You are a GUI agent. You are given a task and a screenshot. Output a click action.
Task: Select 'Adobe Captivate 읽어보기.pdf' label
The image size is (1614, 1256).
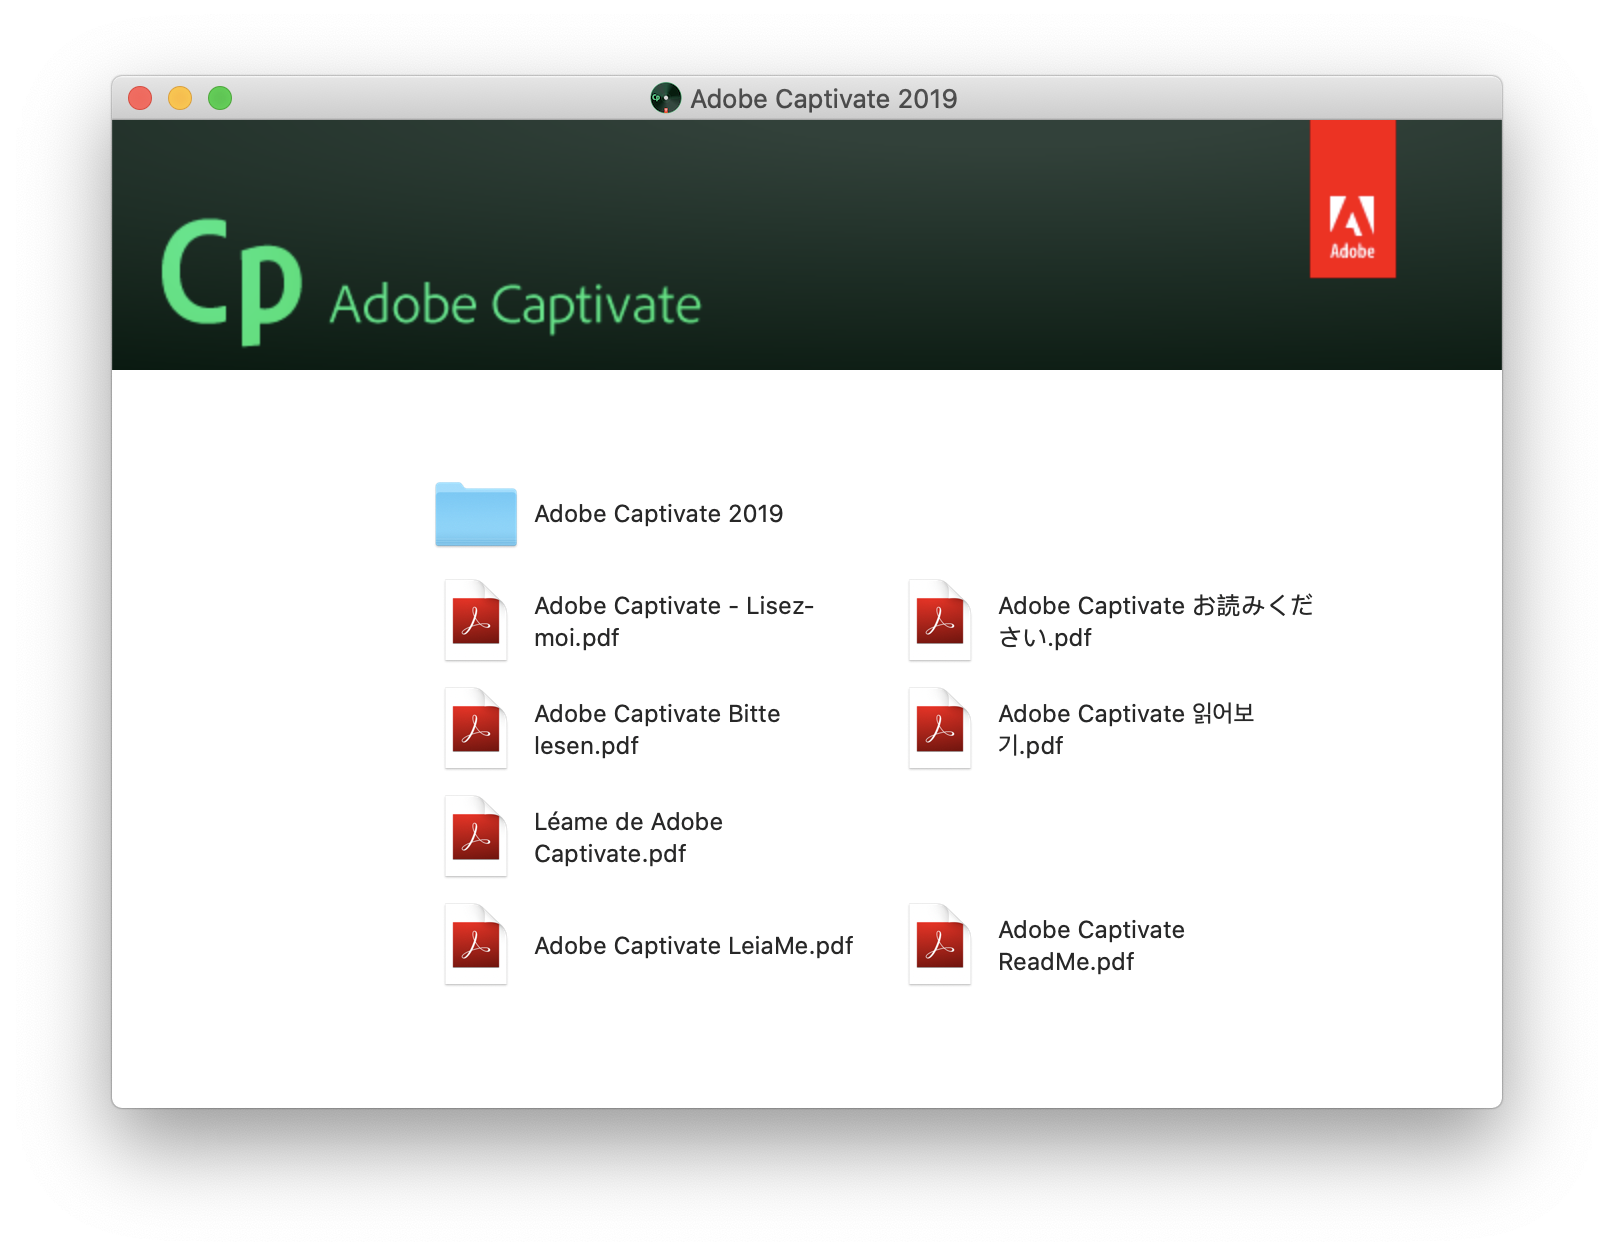[x=1126, y=729]
